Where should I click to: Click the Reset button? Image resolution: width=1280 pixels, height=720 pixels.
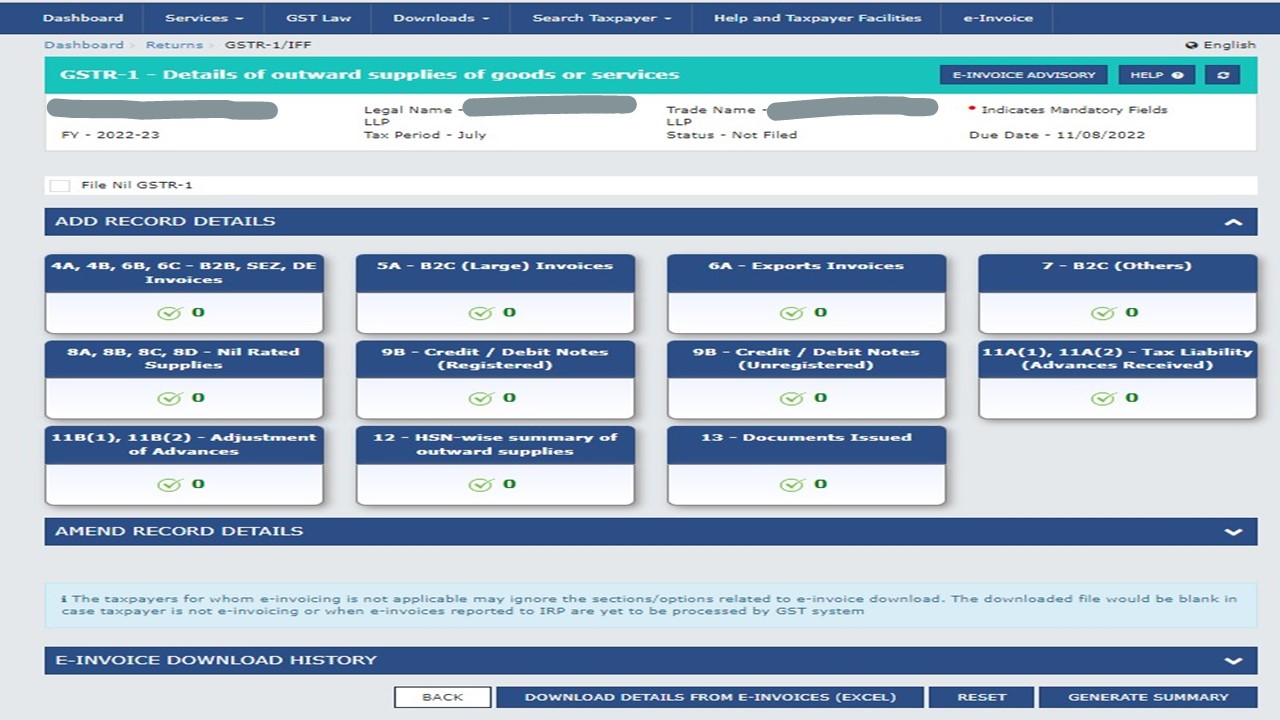tap(981, 697)
